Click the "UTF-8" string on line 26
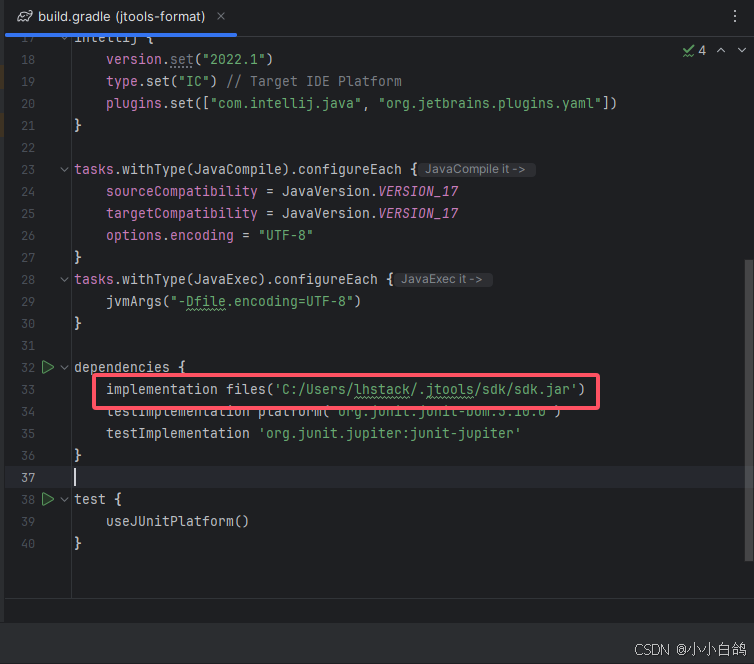This screenshot has width=754, height=664. coord(286,236)
